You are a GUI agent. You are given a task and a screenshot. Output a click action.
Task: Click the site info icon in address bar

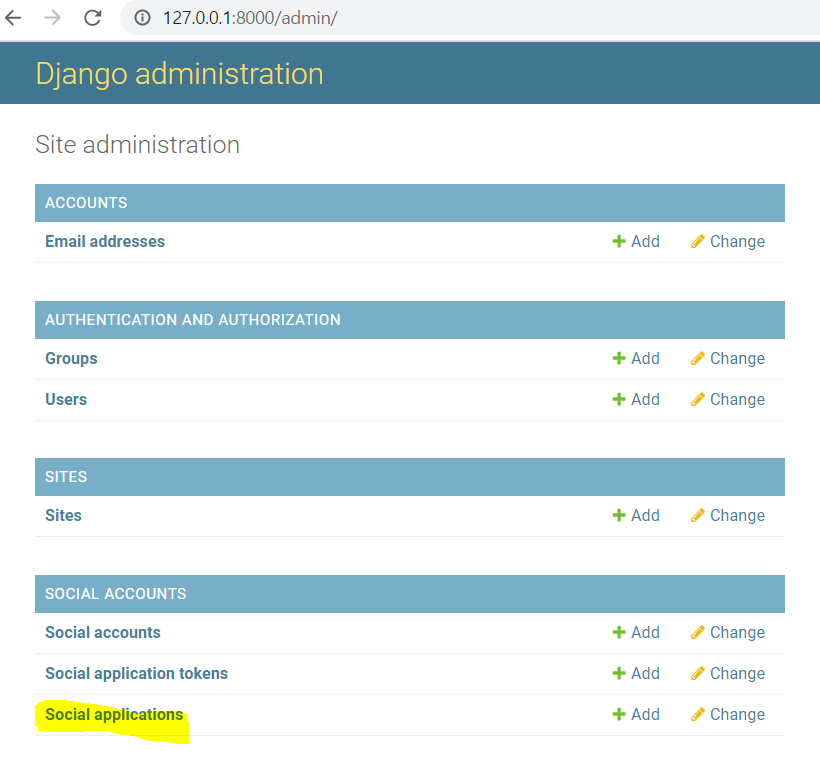click(142, 18)
